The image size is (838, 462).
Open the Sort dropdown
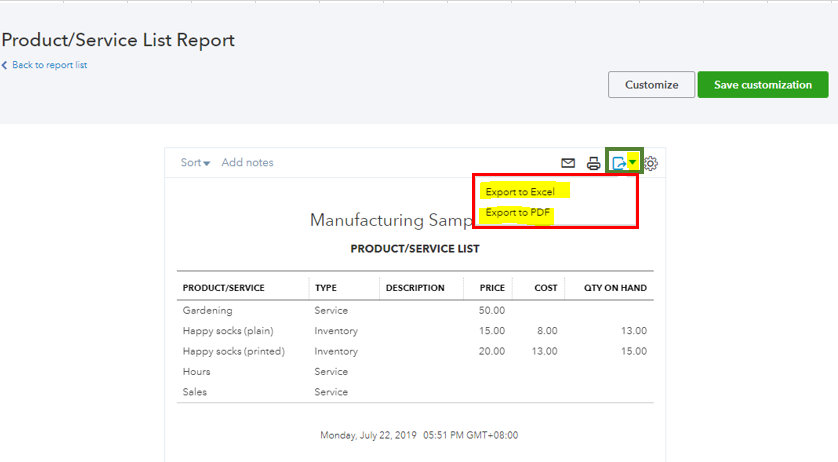195,163
